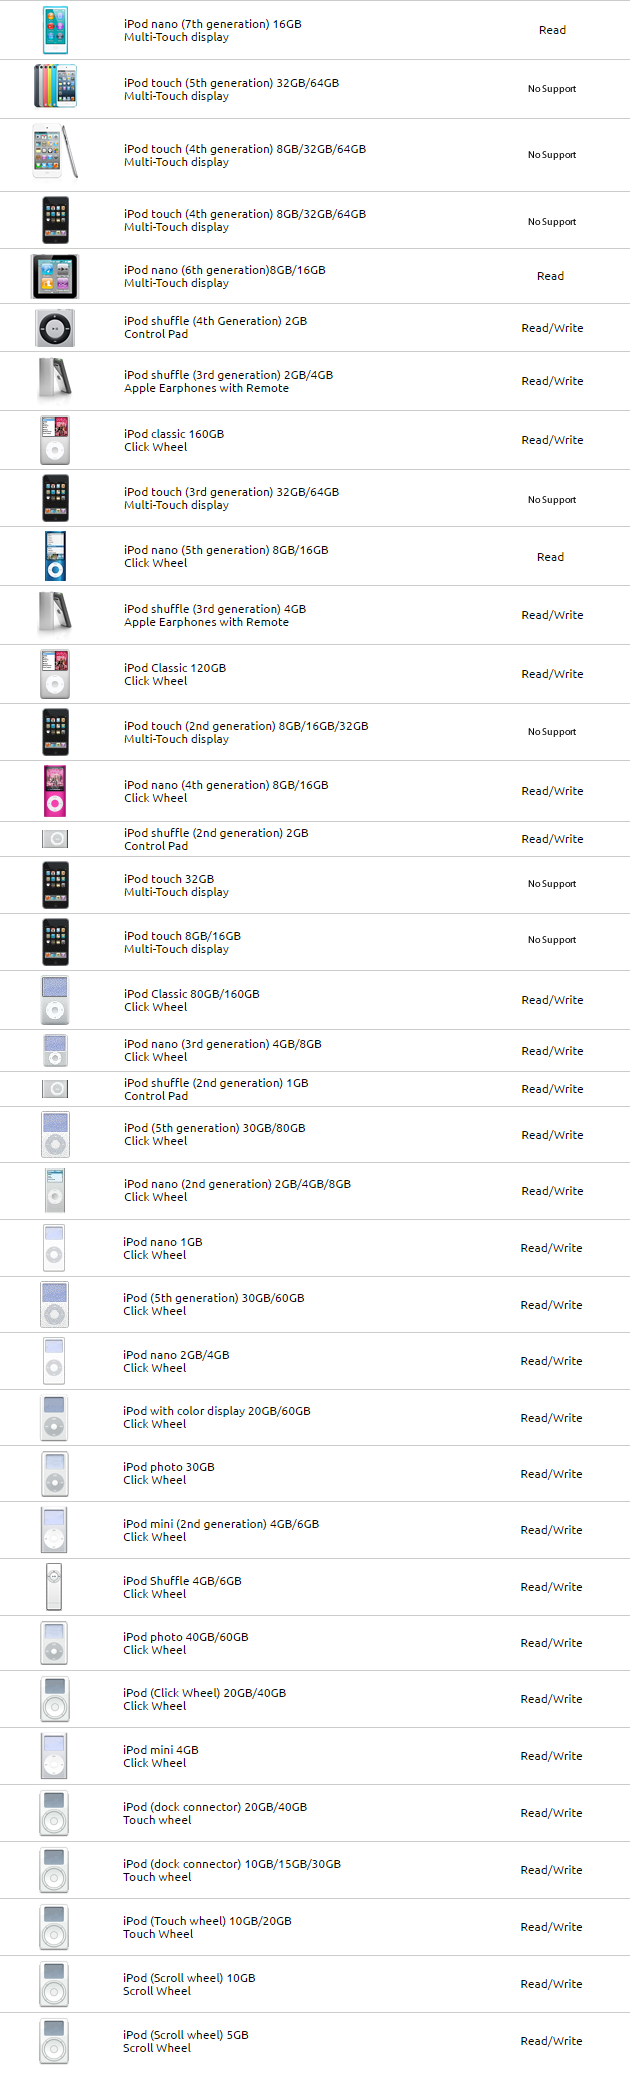Click the iPod shuffle 4th Generation device icon
The height and width of the screenshot is (2076, 630).
(x=55, y=328)
